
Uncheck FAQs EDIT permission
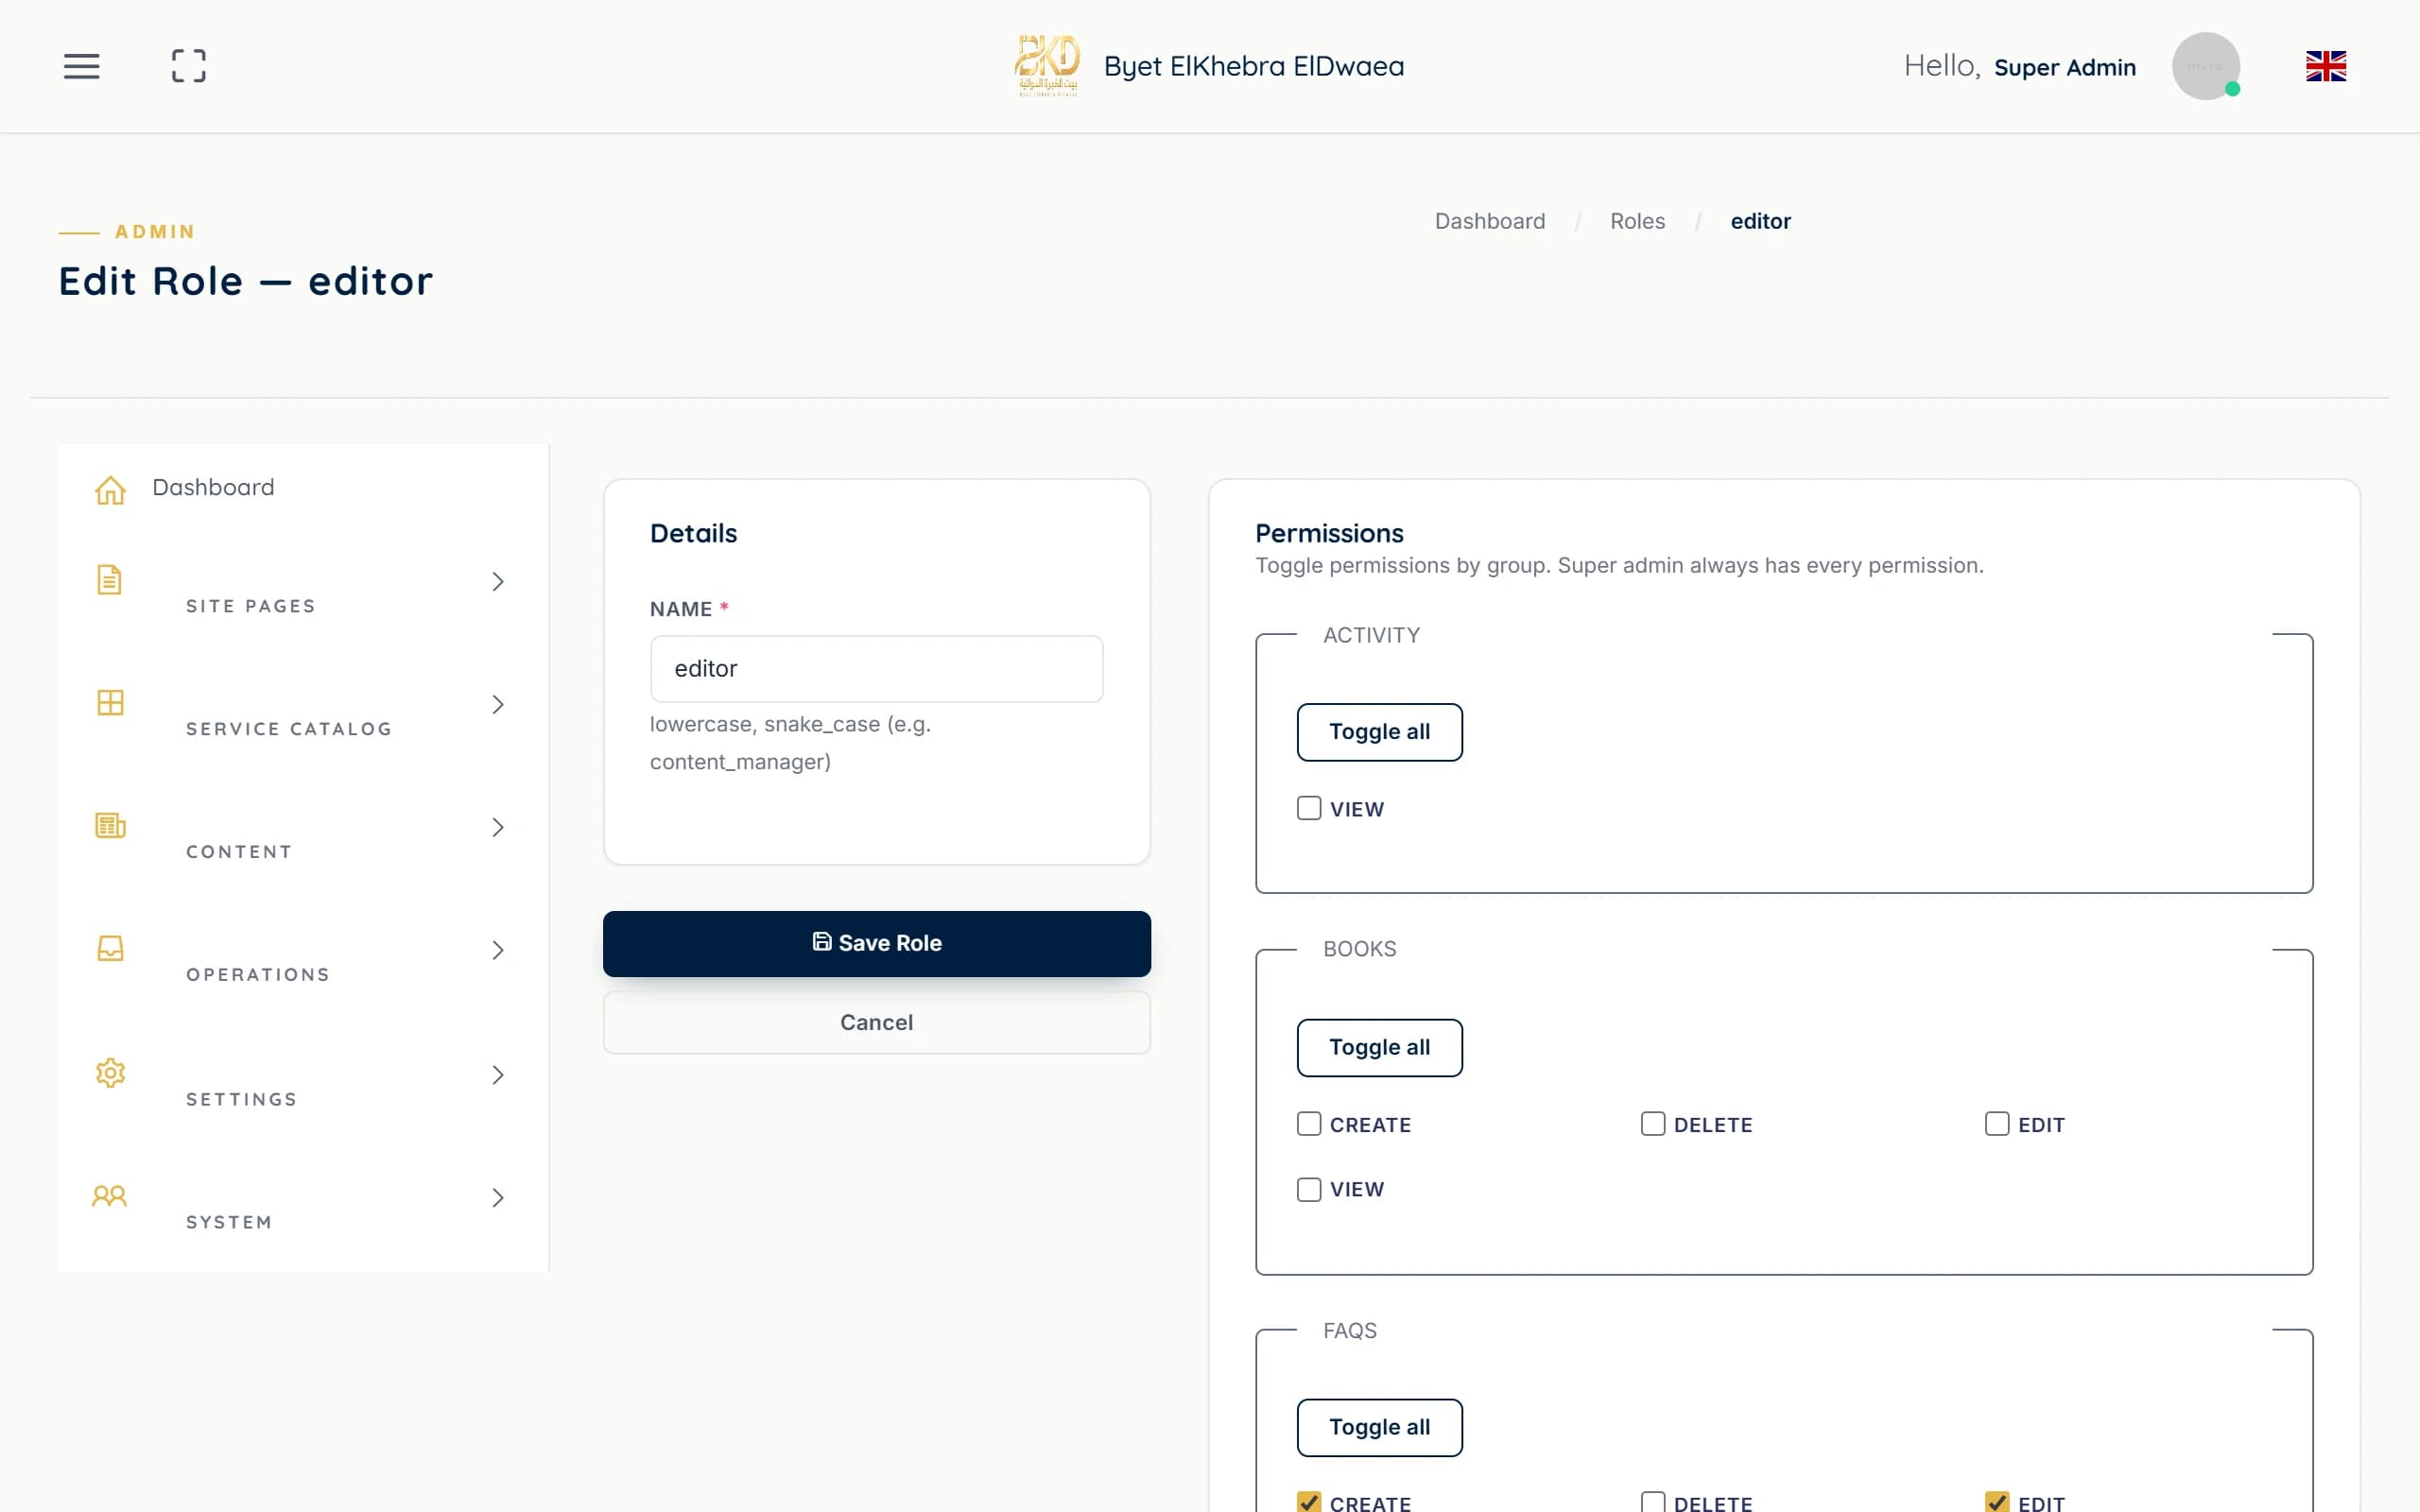tap(1997, 1502)
